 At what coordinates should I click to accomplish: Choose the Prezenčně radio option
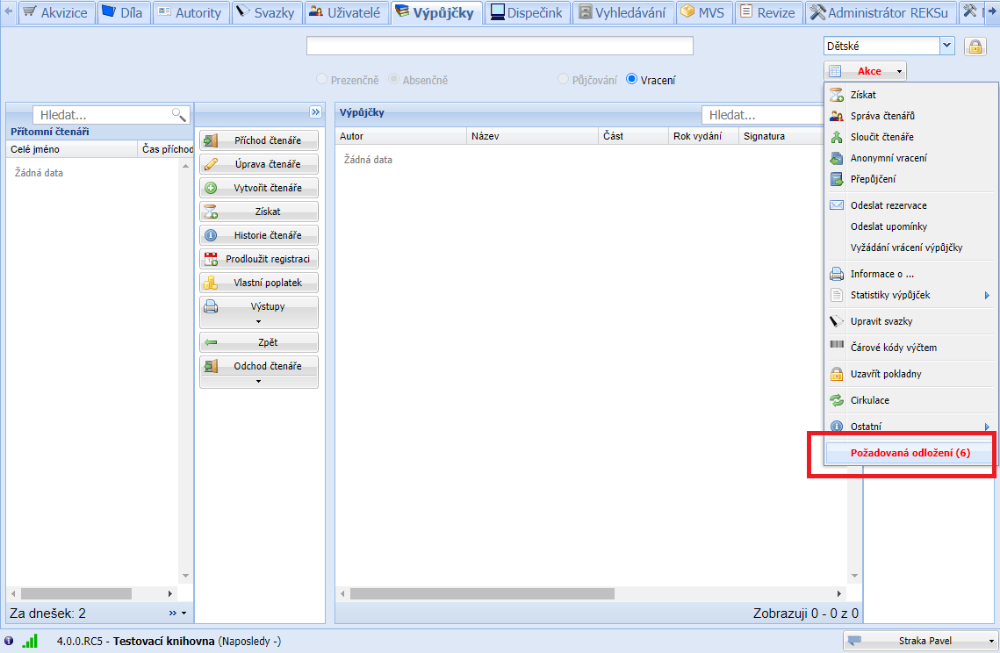(322, 80)
